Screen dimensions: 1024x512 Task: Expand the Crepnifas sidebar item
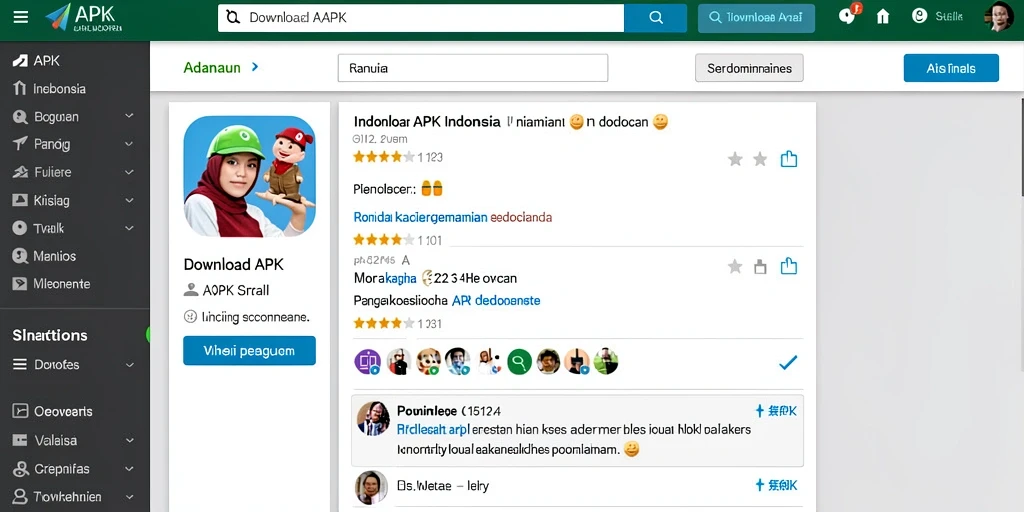click(x=129, y=468)
